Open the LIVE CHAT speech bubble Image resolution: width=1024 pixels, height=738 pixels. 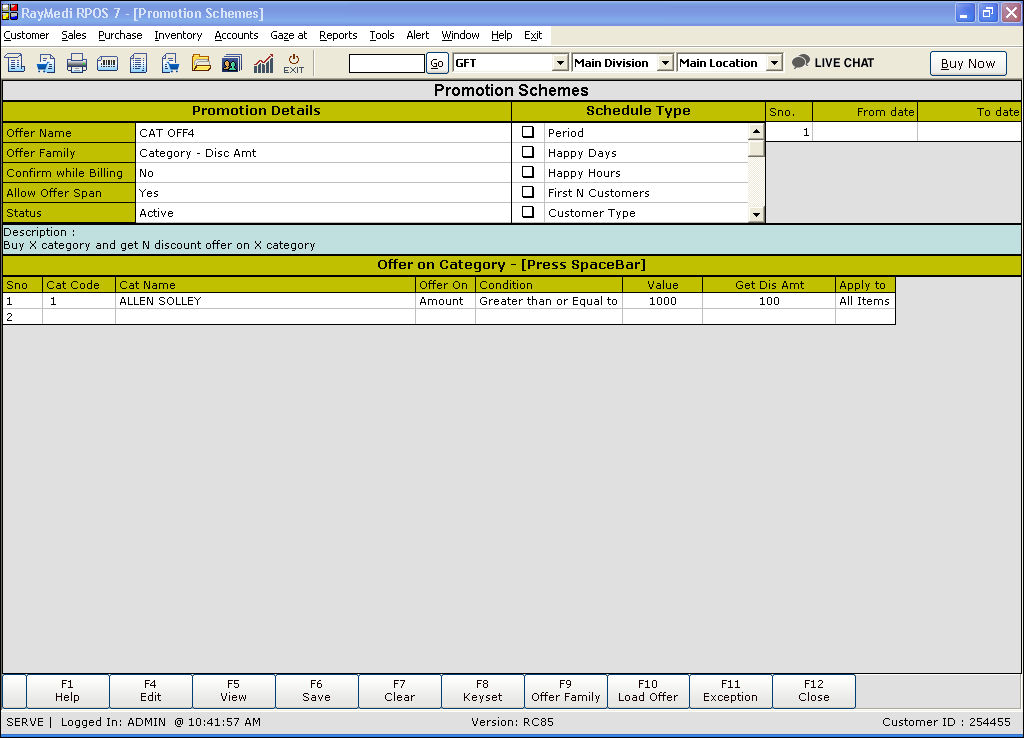(x=801, y=62)
